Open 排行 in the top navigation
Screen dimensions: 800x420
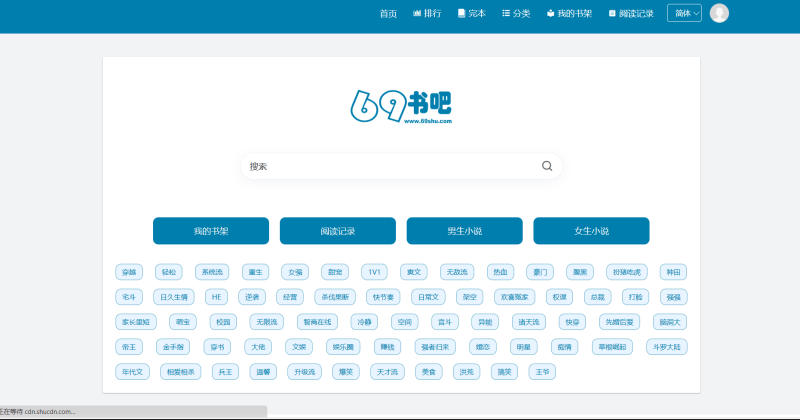click(x=427, y=13)
